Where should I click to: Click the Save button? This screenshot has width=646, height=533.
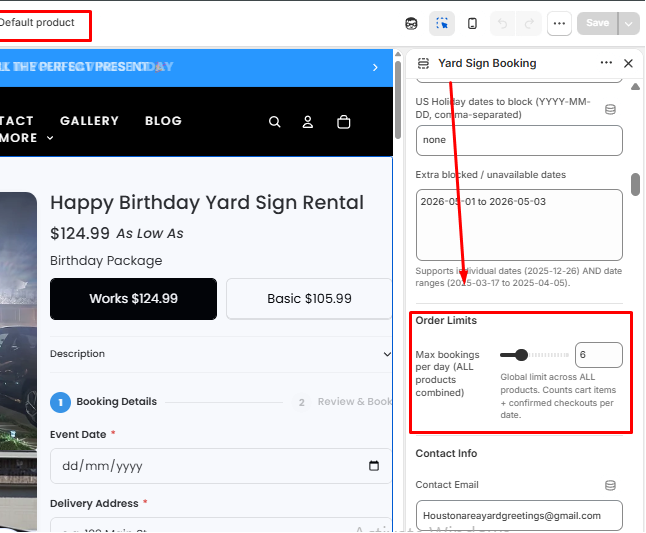pos(597,23)
